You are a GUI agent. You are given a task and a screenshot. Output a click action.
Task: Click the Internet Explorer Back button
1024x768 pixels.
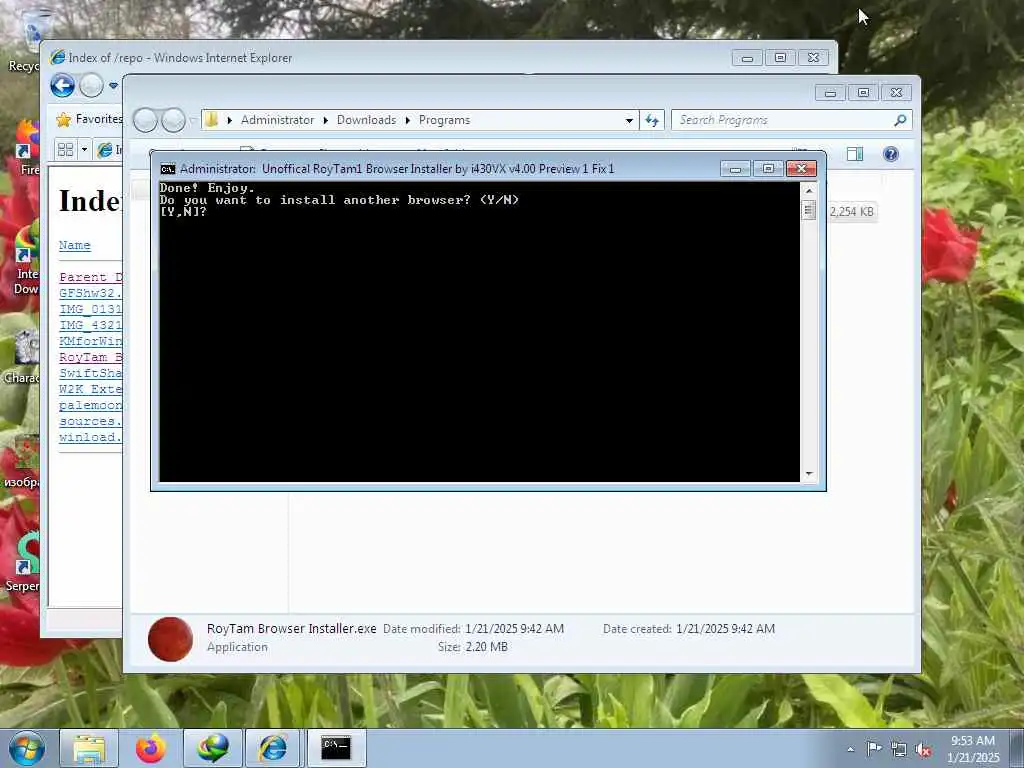63,86
